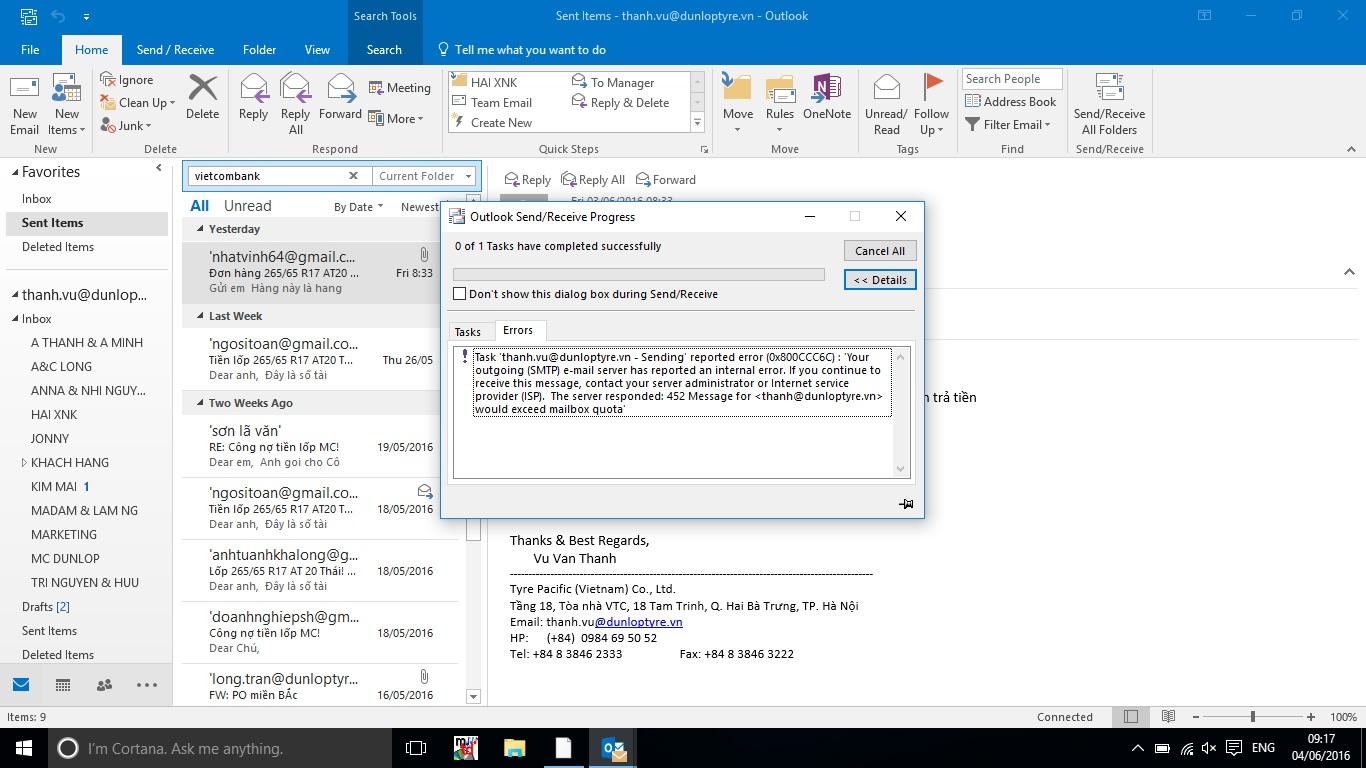Switch to People view in navigation bar
This screenshot has height=768, width=1366.
(104, 685)
